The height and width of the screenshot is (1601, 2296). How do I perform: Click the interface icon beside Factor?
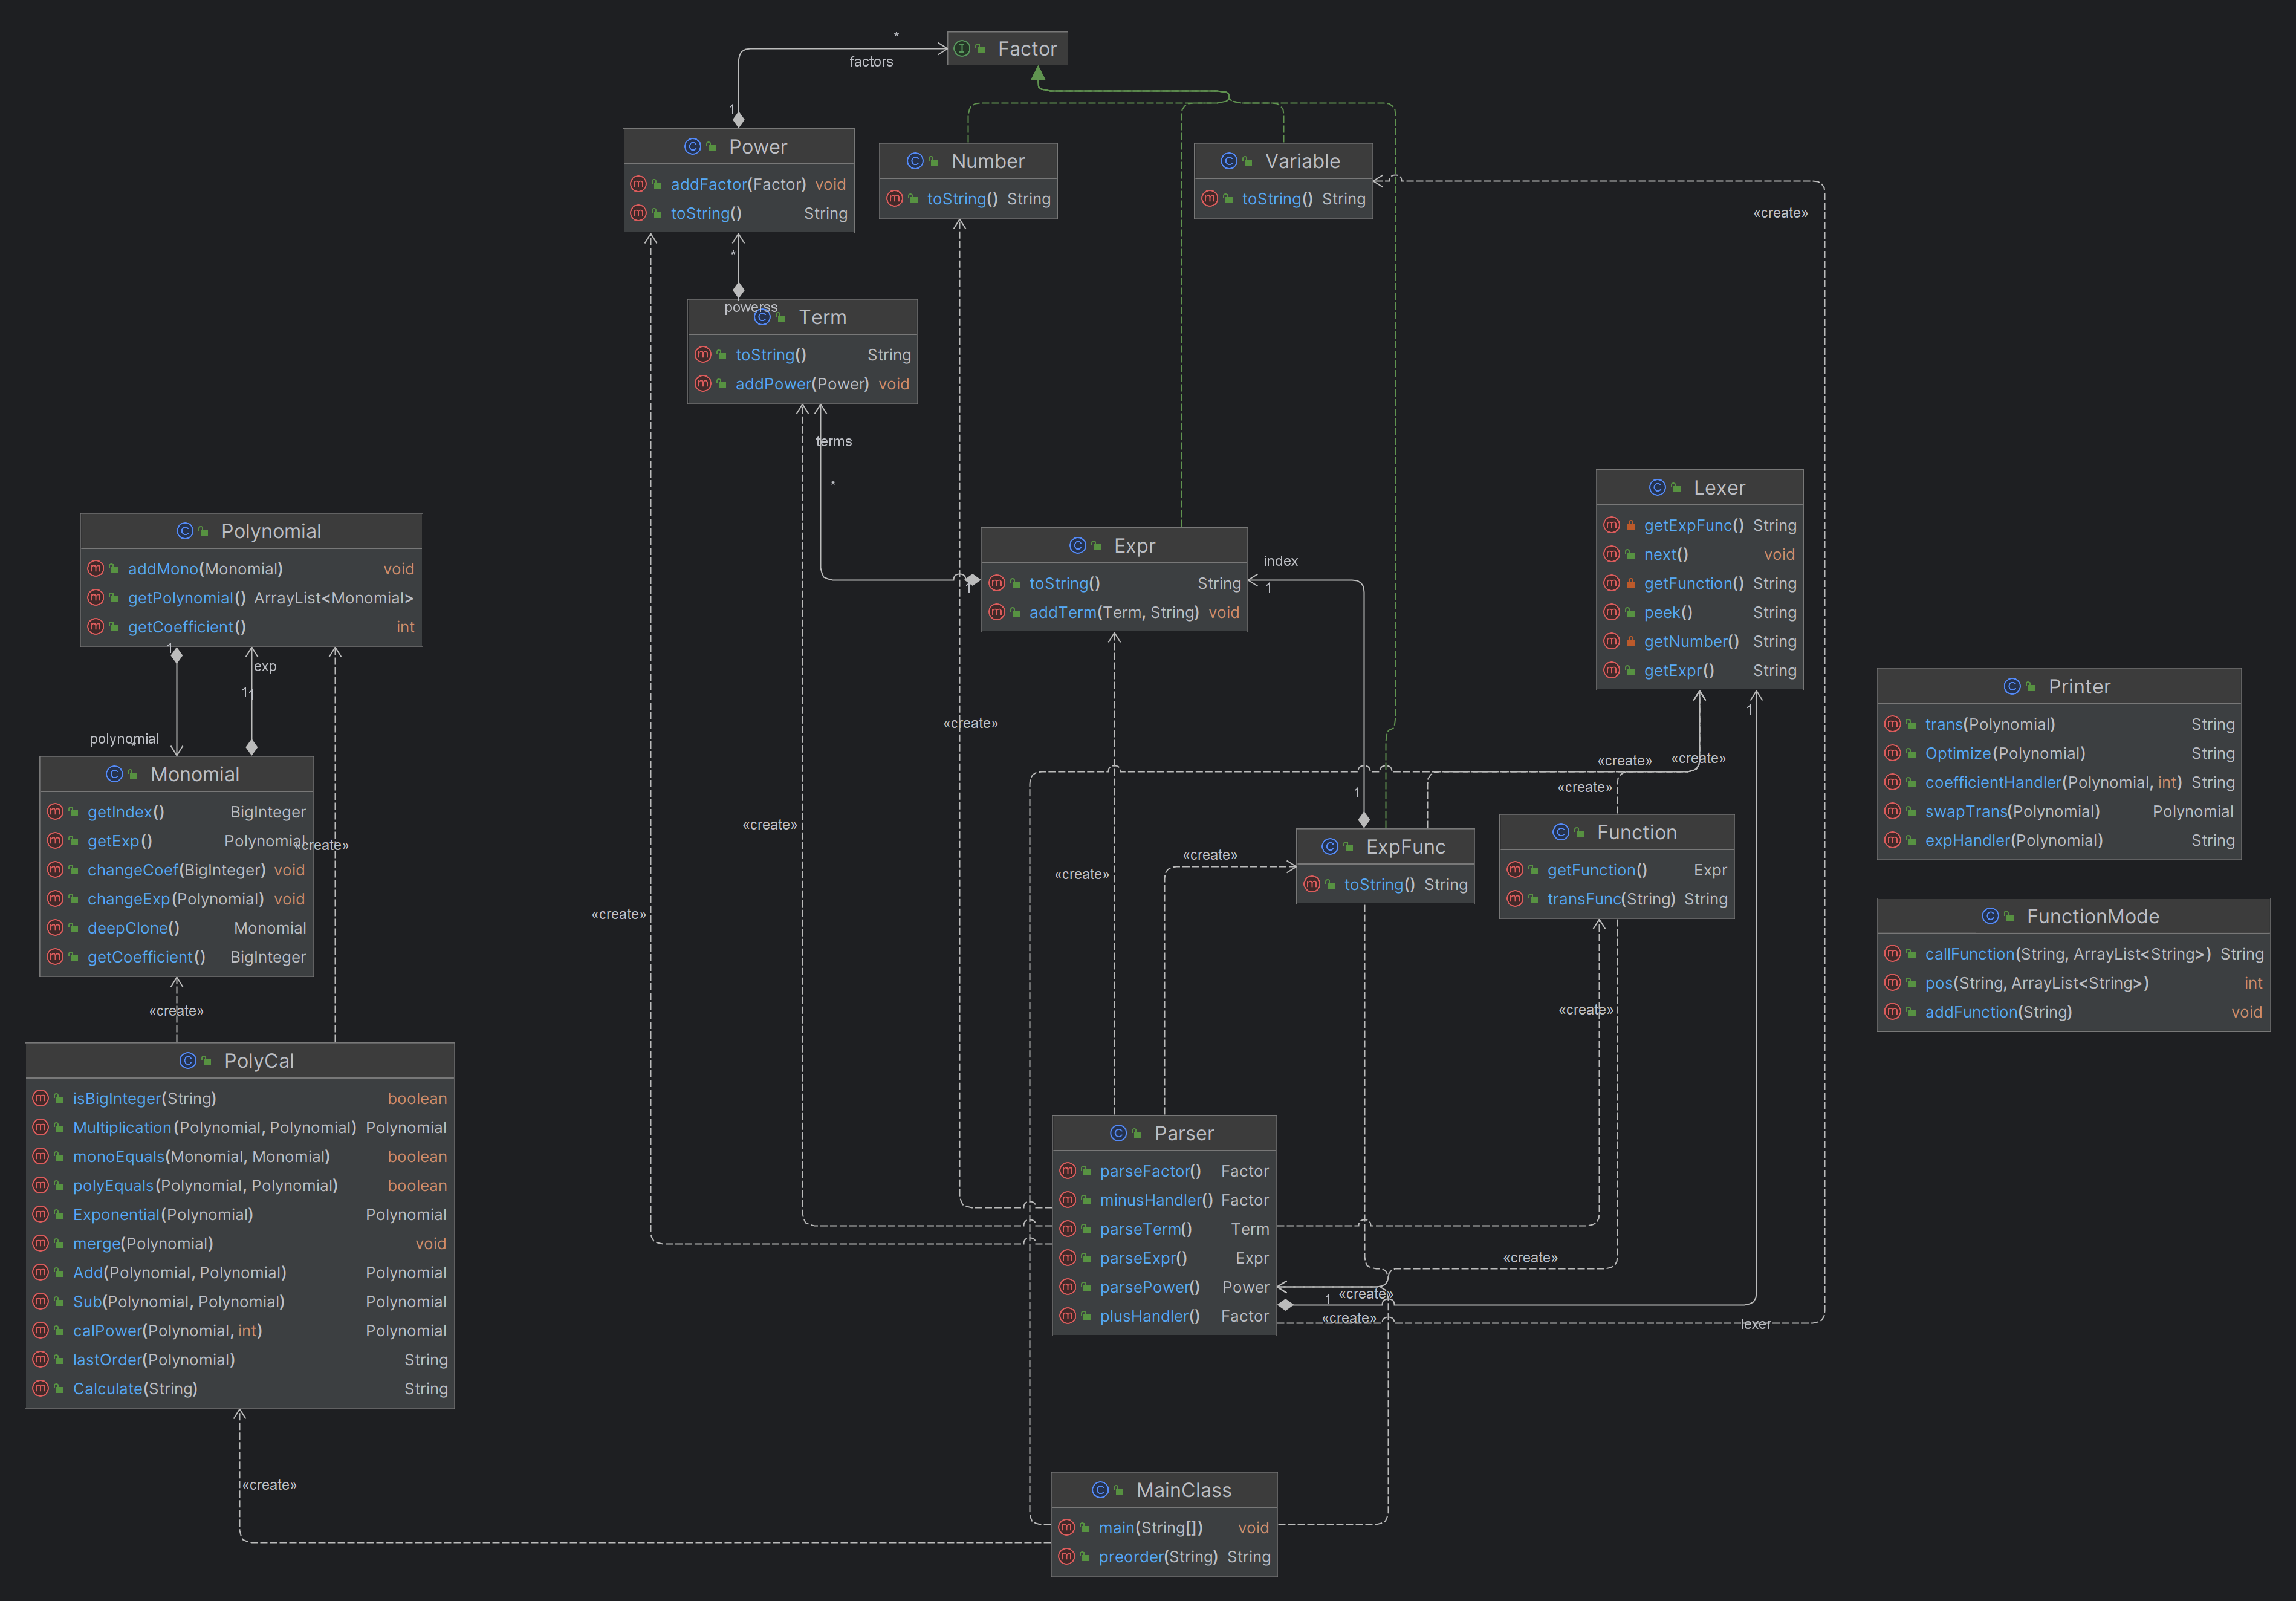point(961,48)
